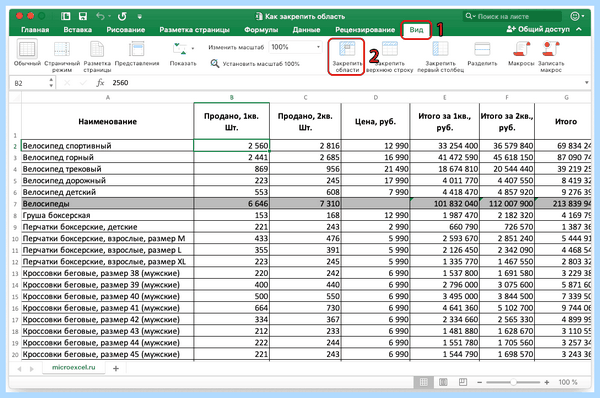The width and height of the screenshot is (600, 398).
Task: Click the formula bar value 2560
Action: tap(120, 83)
